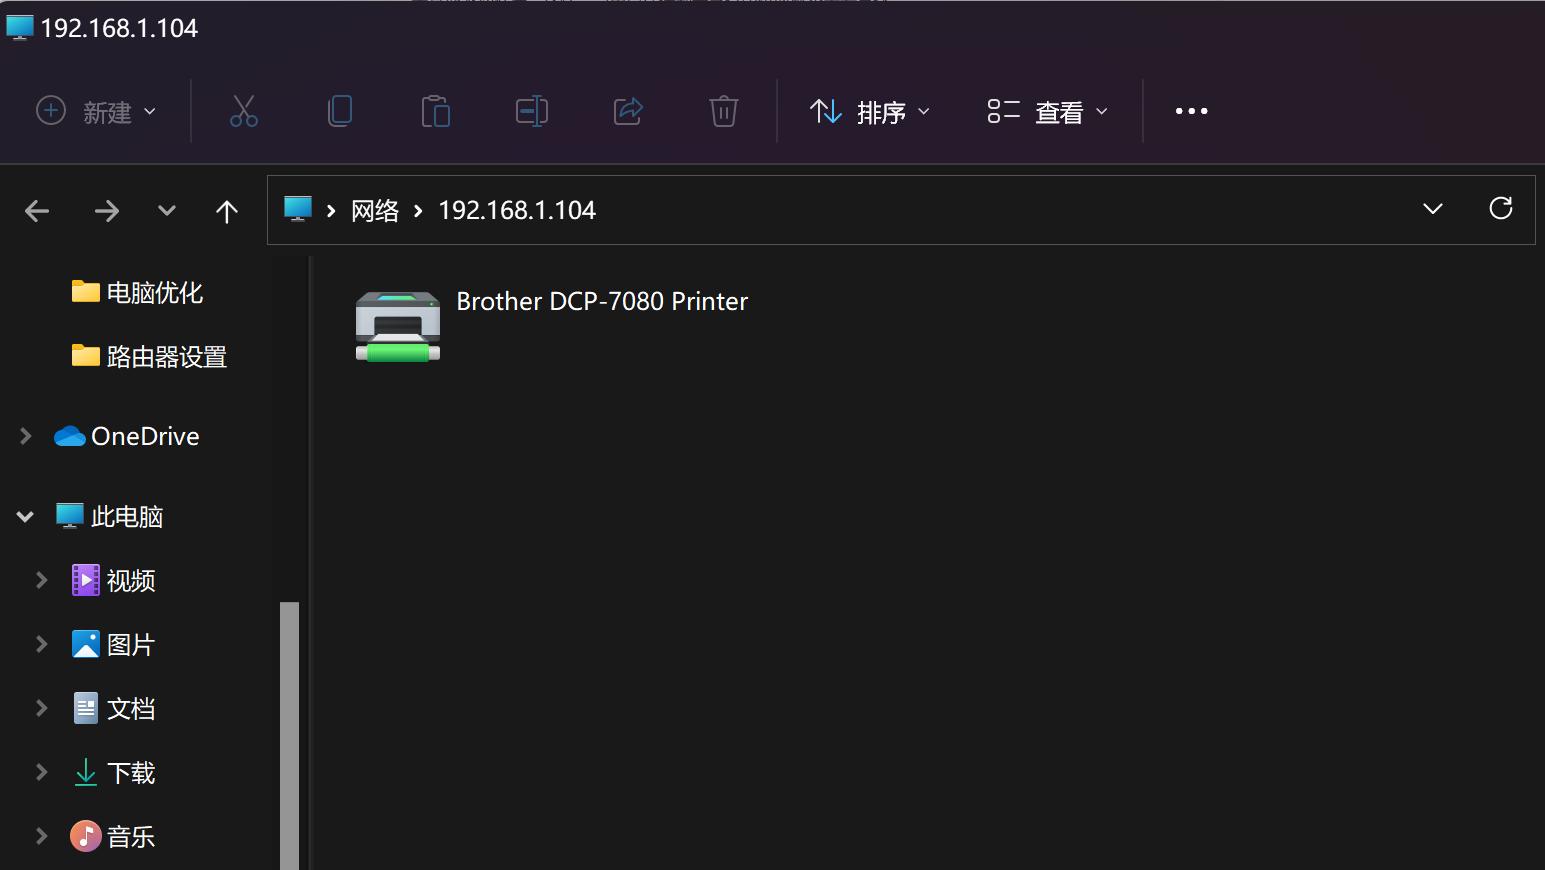1545x870 pixels.
Task: Click 网络 in the breadcrumb path
Action: pos(375,210)
